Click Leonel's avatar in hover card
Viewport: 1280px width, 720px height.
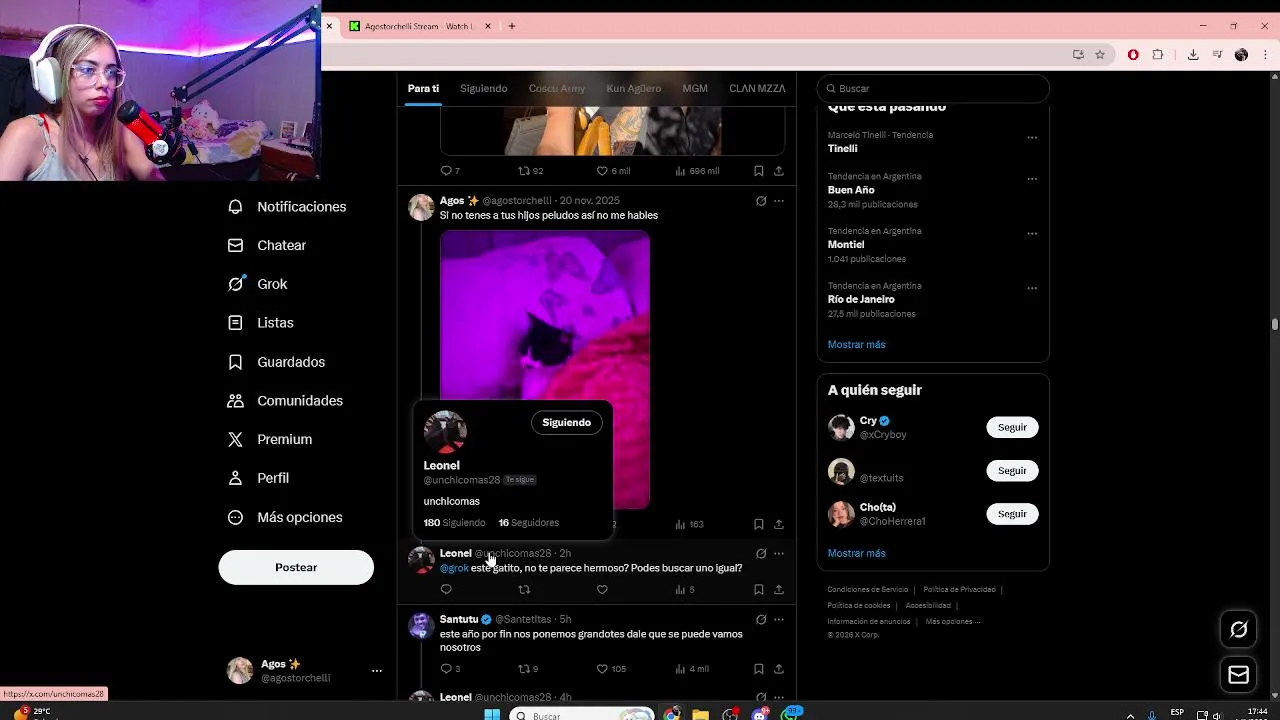click(x=445, y=431)
